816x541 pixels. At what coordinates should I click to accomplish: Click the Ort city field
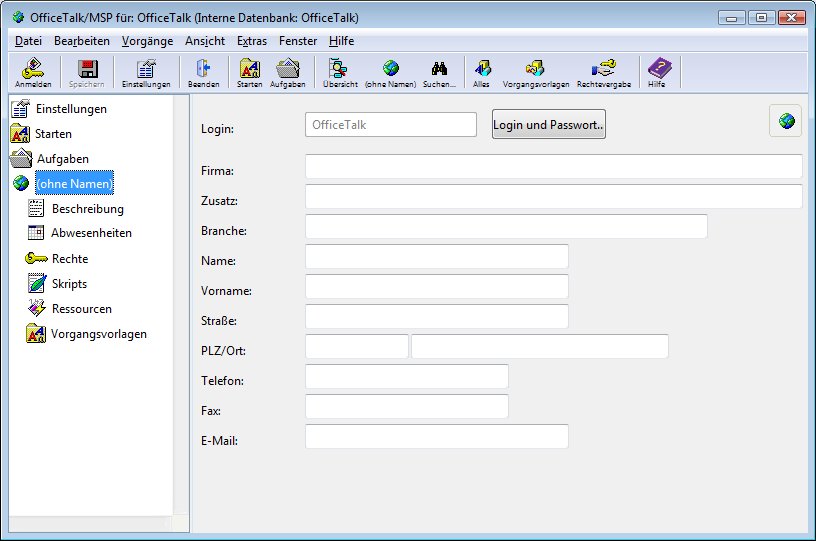pyautogui.click(x=540, y=346)
